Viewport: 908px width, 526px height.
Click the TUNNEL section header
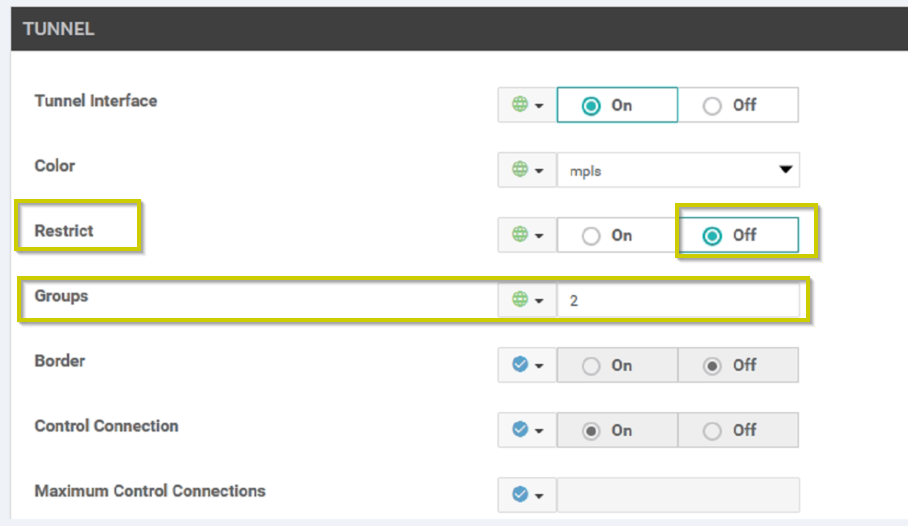(x=459, y=29)
